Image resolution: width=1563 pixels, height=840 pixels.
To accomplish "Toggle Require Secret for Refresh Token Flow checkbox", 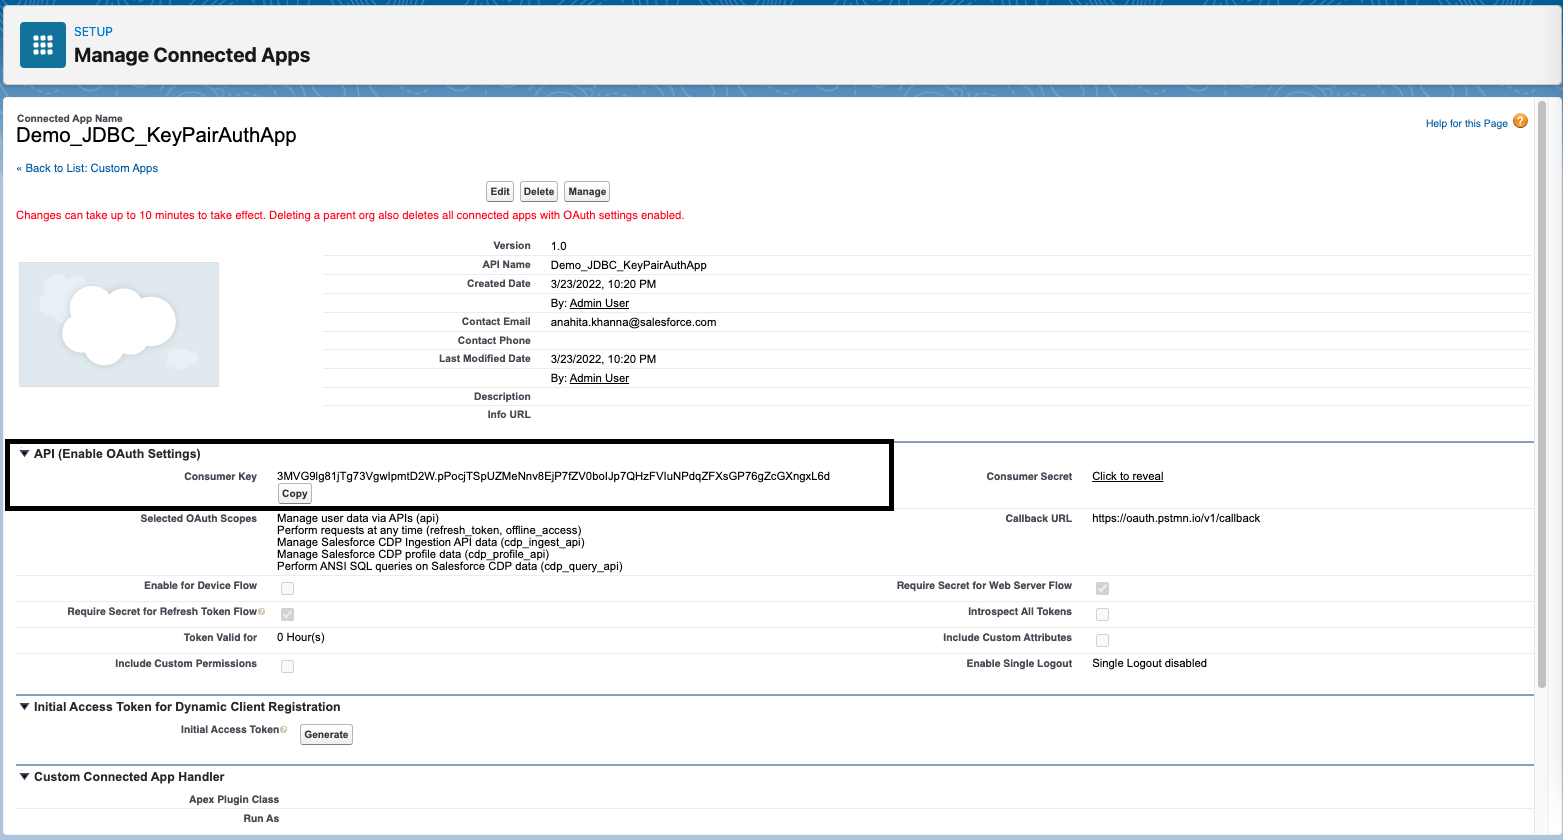I will pos(287,614).
